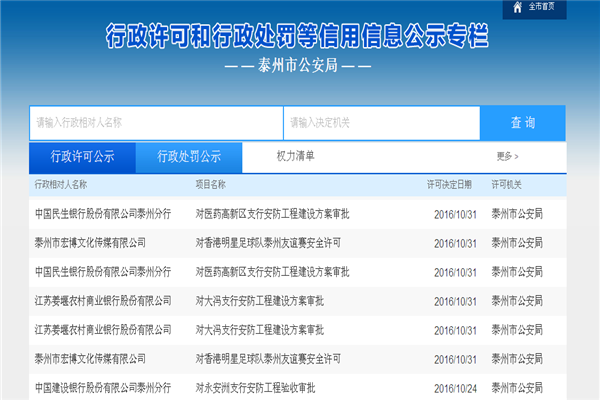Open the 权力清单 tab

[x=295, y=156]
